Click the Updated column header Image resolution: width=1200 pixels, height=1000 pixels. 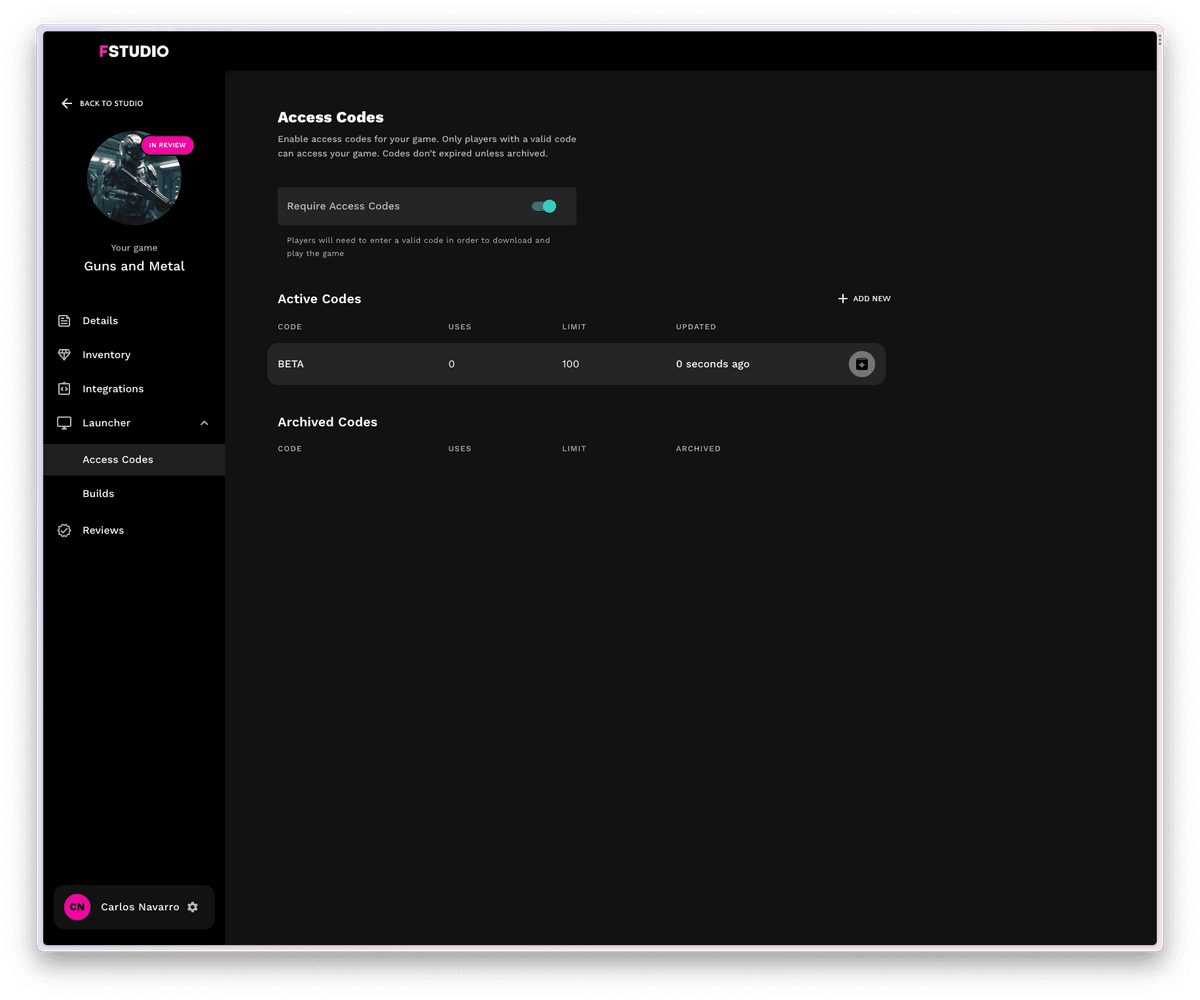pos(696,327)
